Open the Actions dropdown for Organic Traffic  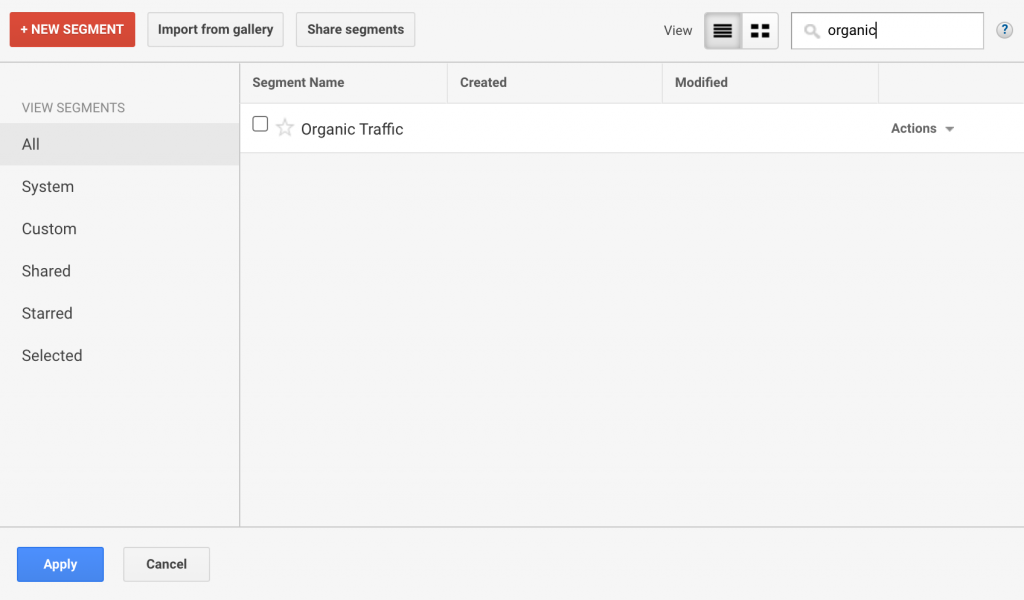[x=922, y=129]
